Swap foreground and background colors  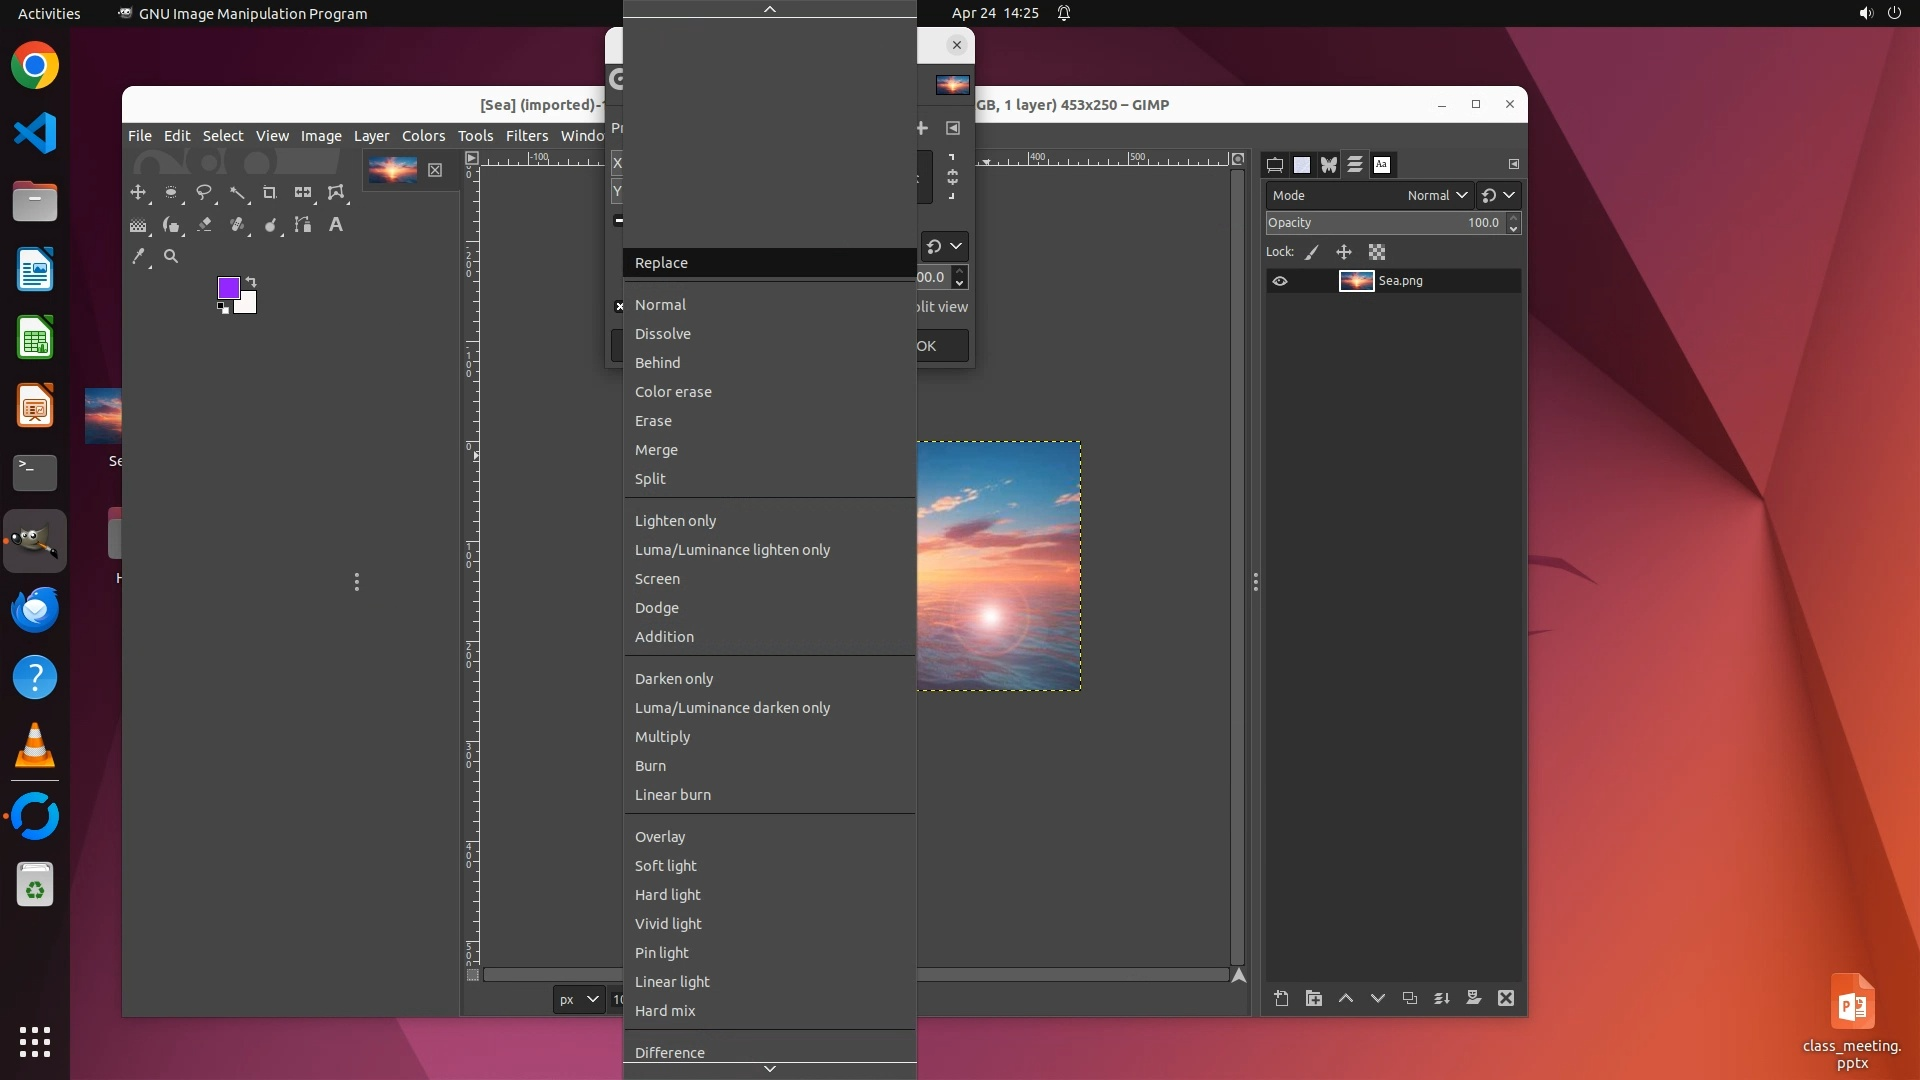[x=251, y=282]
